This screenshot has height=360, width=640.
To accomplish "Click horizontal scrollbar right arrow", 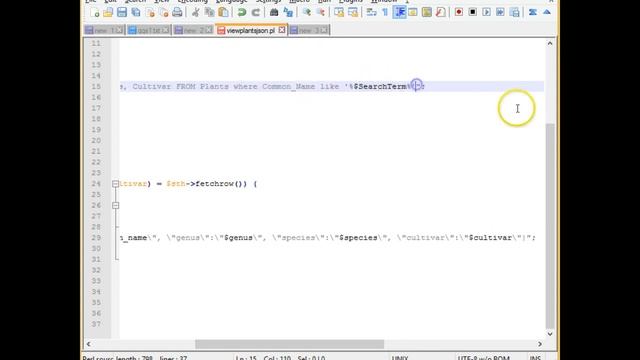I will (x=540, y=344).
